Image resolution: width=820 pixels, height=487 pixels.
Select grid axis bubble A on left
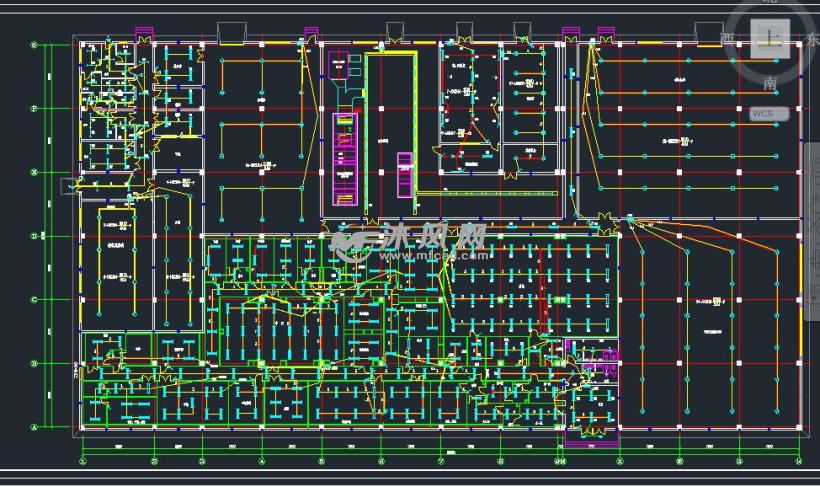click(x=35, y=427)
